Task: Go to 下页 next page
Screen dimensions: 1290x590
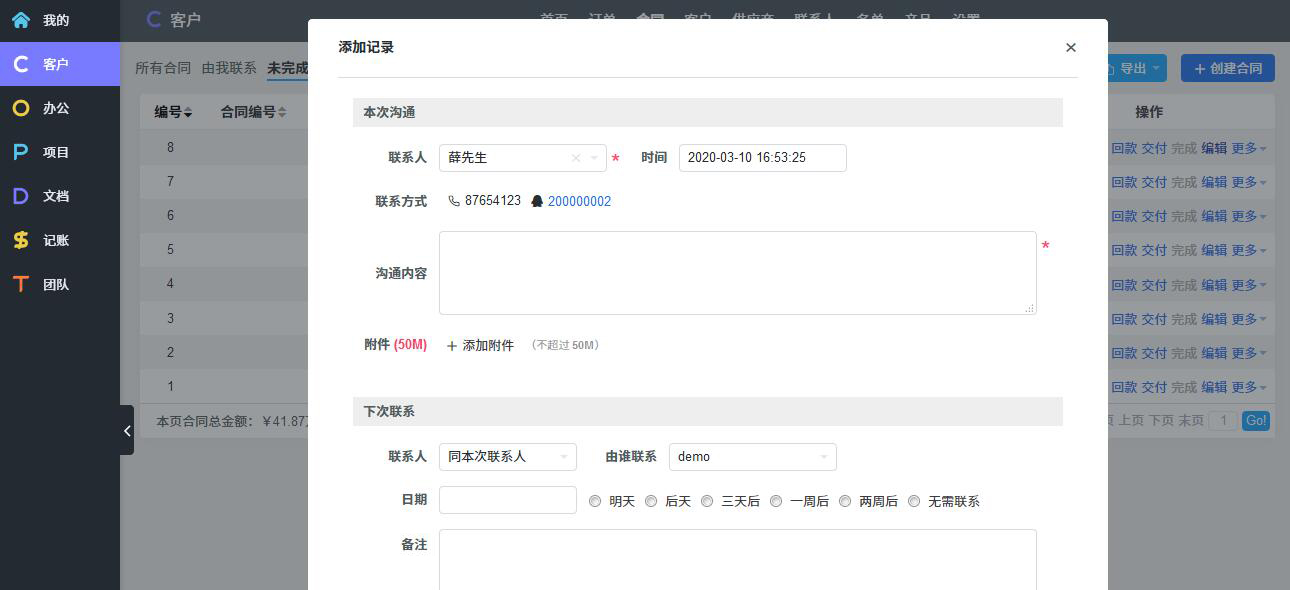Action: (x=1161, y=421)
